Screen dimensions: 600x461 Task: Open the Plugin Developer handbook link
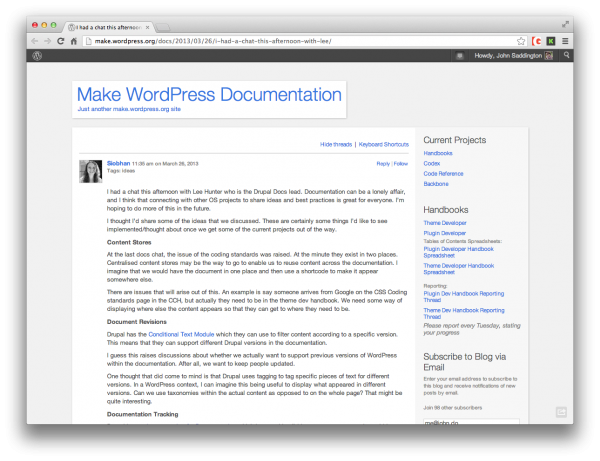[x=445, y=233]
